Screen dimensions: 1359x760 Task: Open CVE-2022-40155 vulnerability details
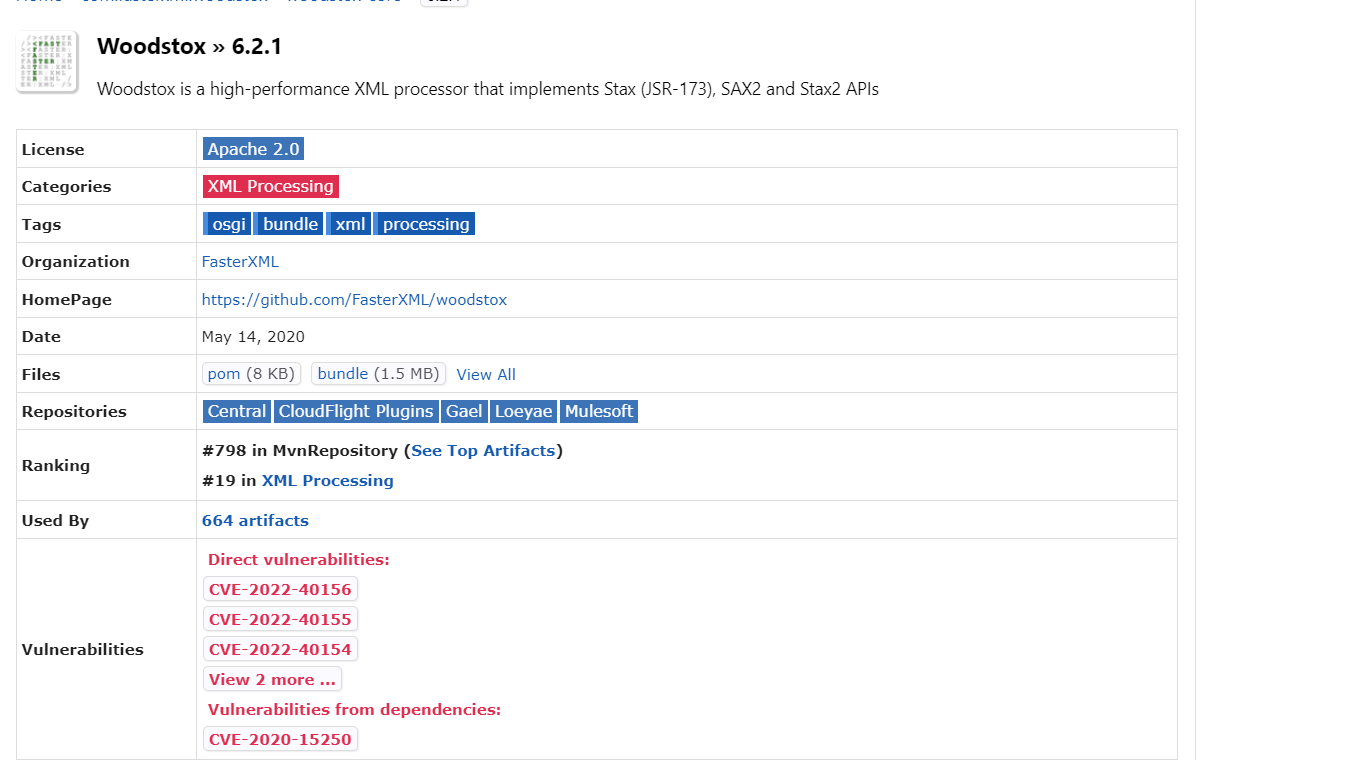pyautogui.click(x=280, y=619)
